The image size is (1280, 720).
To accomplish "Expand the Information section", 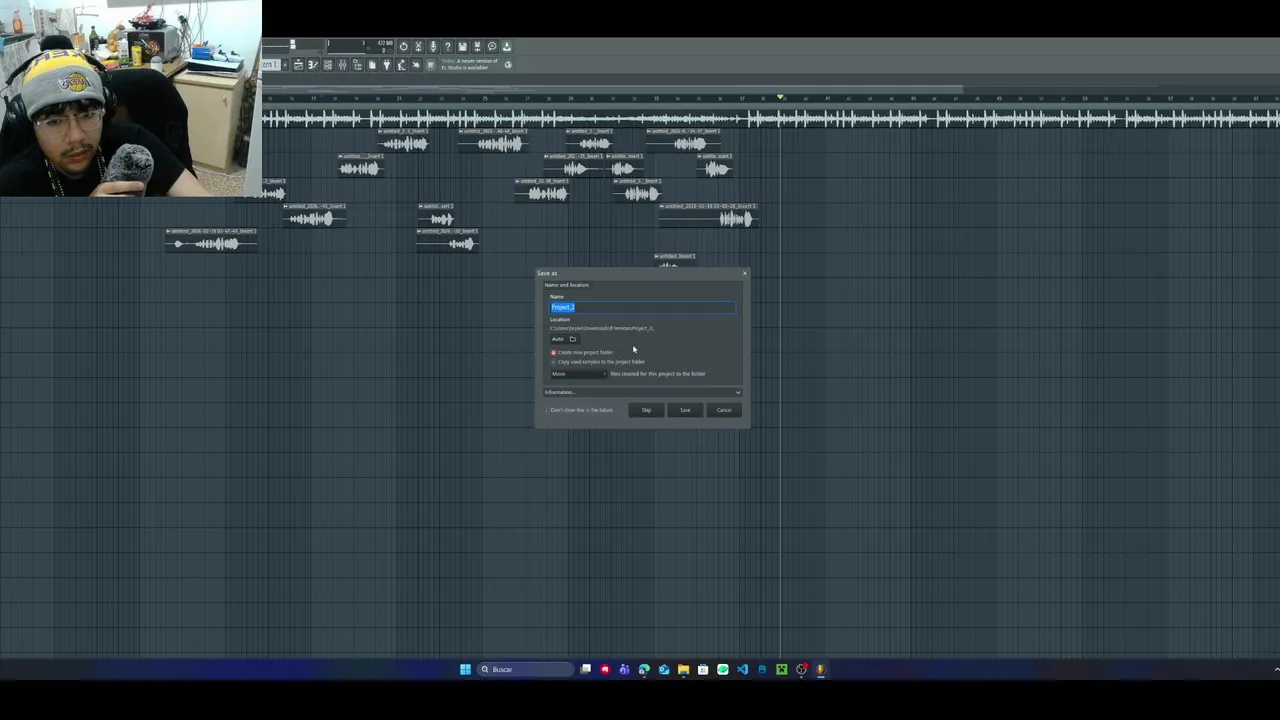I will pos(642,392).
